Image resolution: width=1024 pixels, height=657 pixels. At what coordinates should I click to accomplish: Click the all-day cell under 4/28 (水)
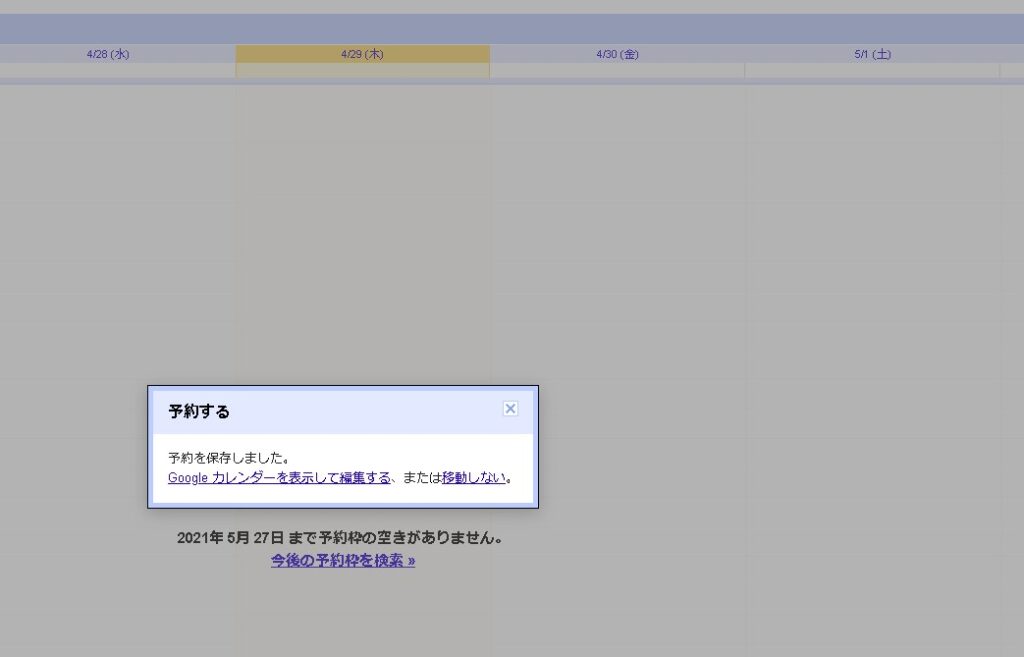pyautogui.click(x=118, y=71)
